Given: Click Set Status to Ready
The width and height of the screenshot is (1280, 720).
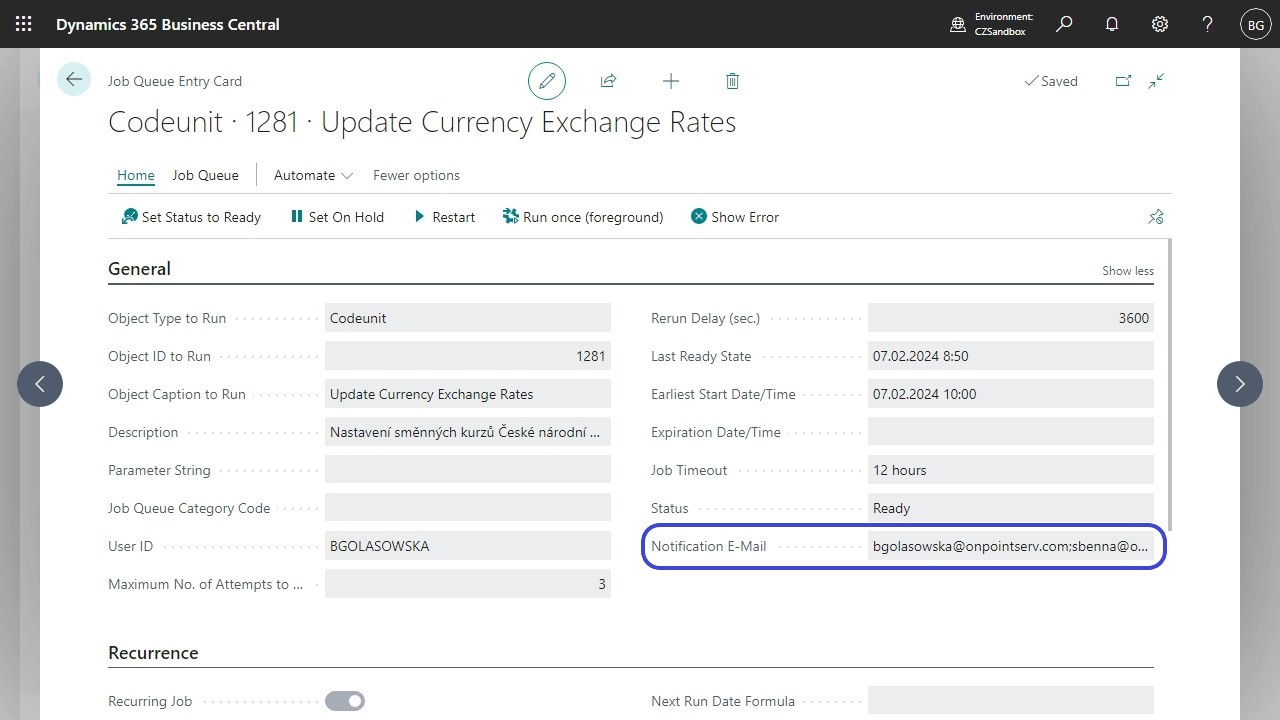Looking at the screenshot, I should pos(191,217).
